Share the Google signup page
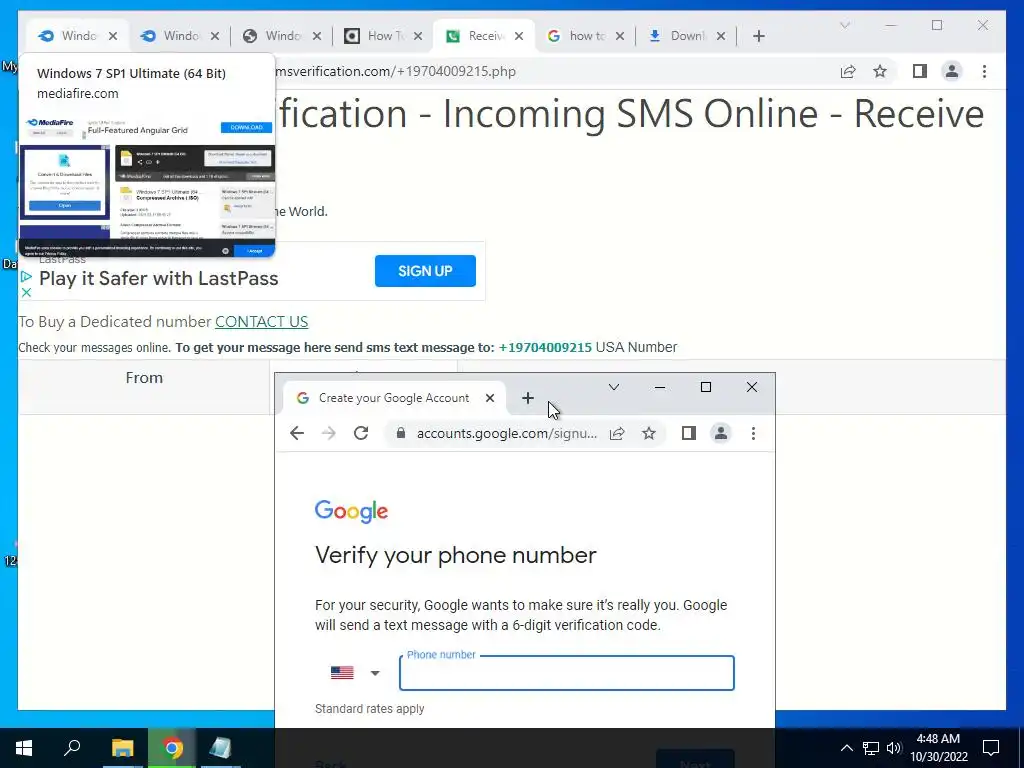 click(x=617, y=433)
